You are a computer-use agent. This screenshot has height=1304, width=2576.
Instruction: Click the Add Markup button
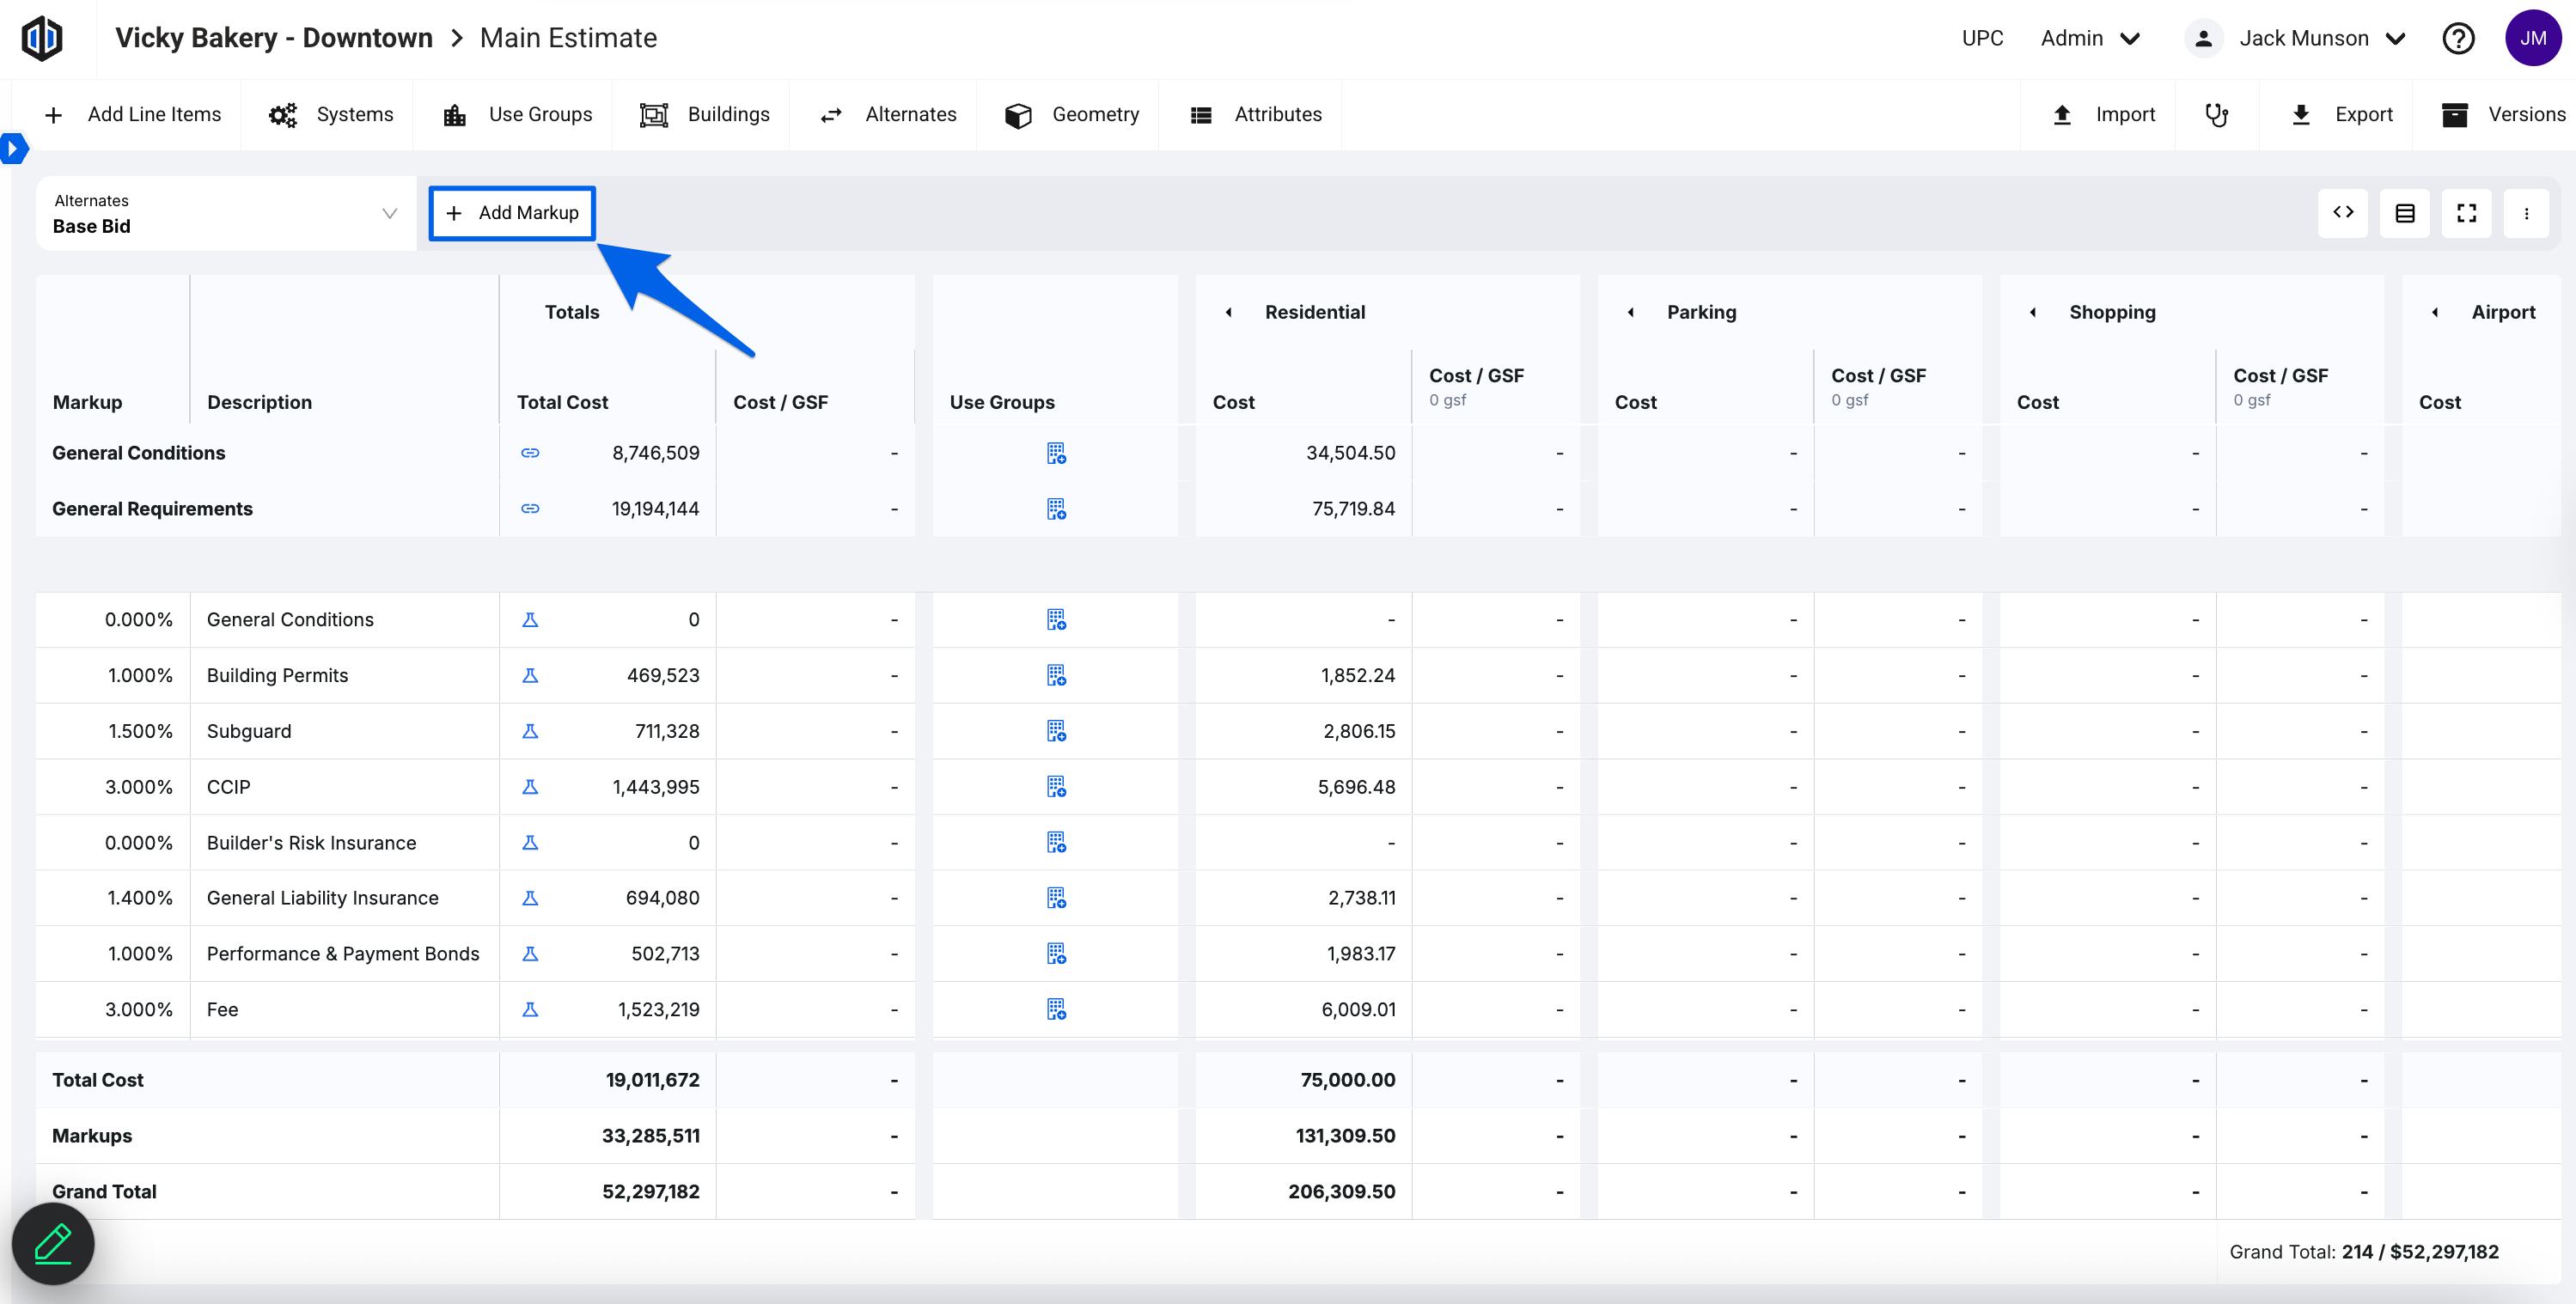click(x=512, y=213)
